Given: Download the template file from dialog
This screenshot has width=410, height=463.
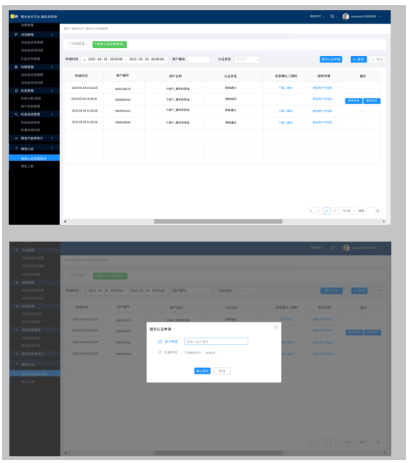Looking at the screenshot, I should tap(193, 352).
